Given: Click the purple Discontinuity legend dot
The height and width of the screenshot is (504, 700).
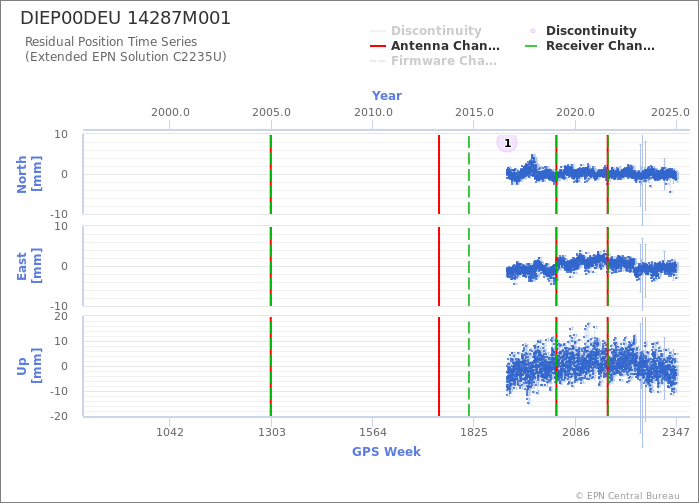Looking at the screenshot, I should pyautogui.click(x=533, y=31).
